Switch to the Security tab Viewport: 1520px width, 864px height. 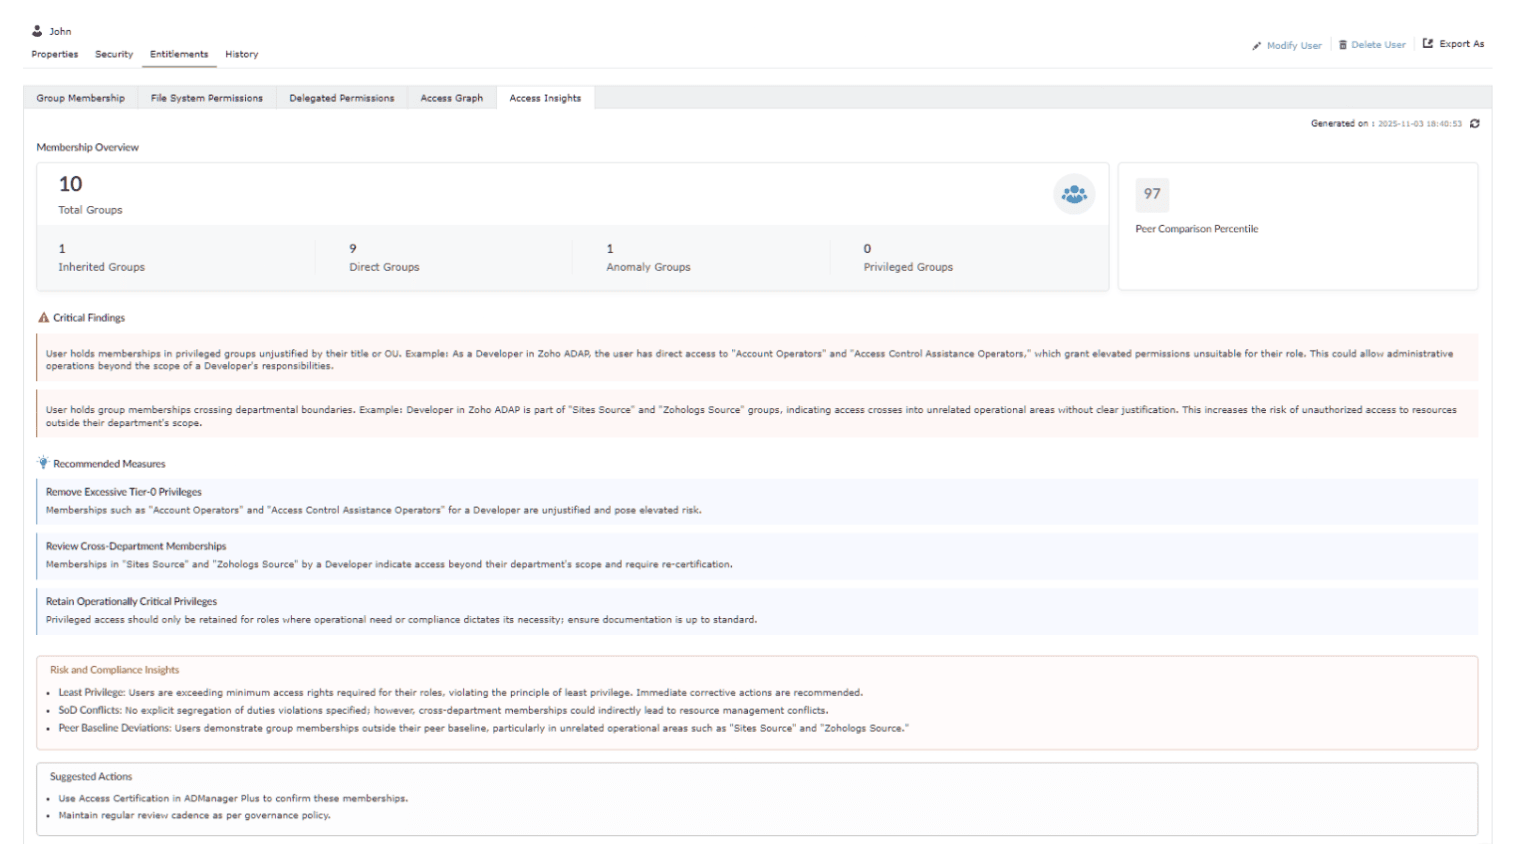point(113,54)
